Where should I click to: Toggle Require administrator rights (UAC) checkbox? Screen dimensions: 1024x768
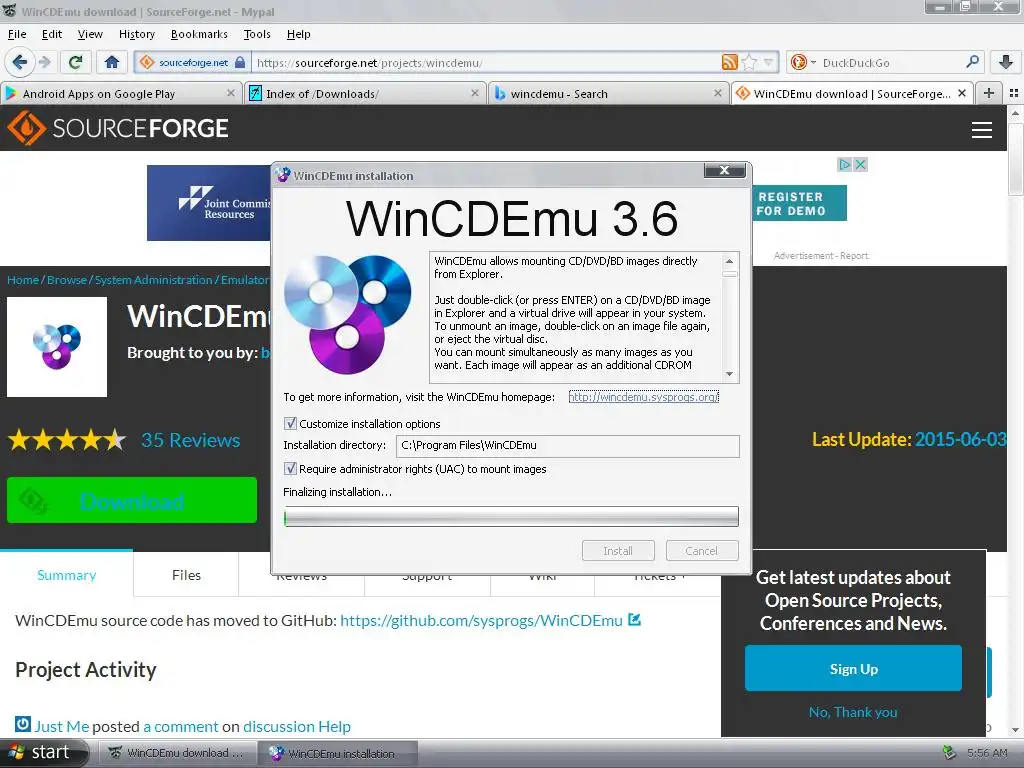click(x=291, y=468)
